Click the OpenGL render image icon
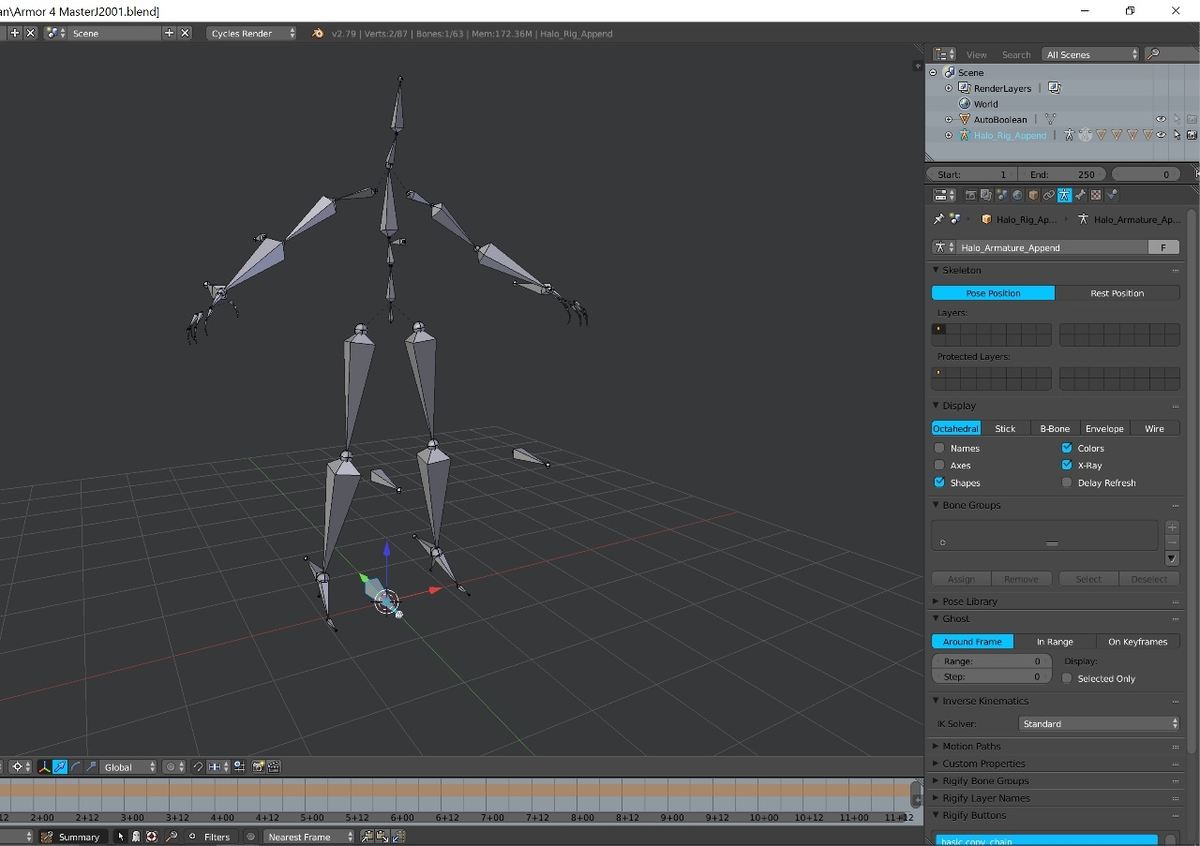1200x846 pixels. pos(258,767)
